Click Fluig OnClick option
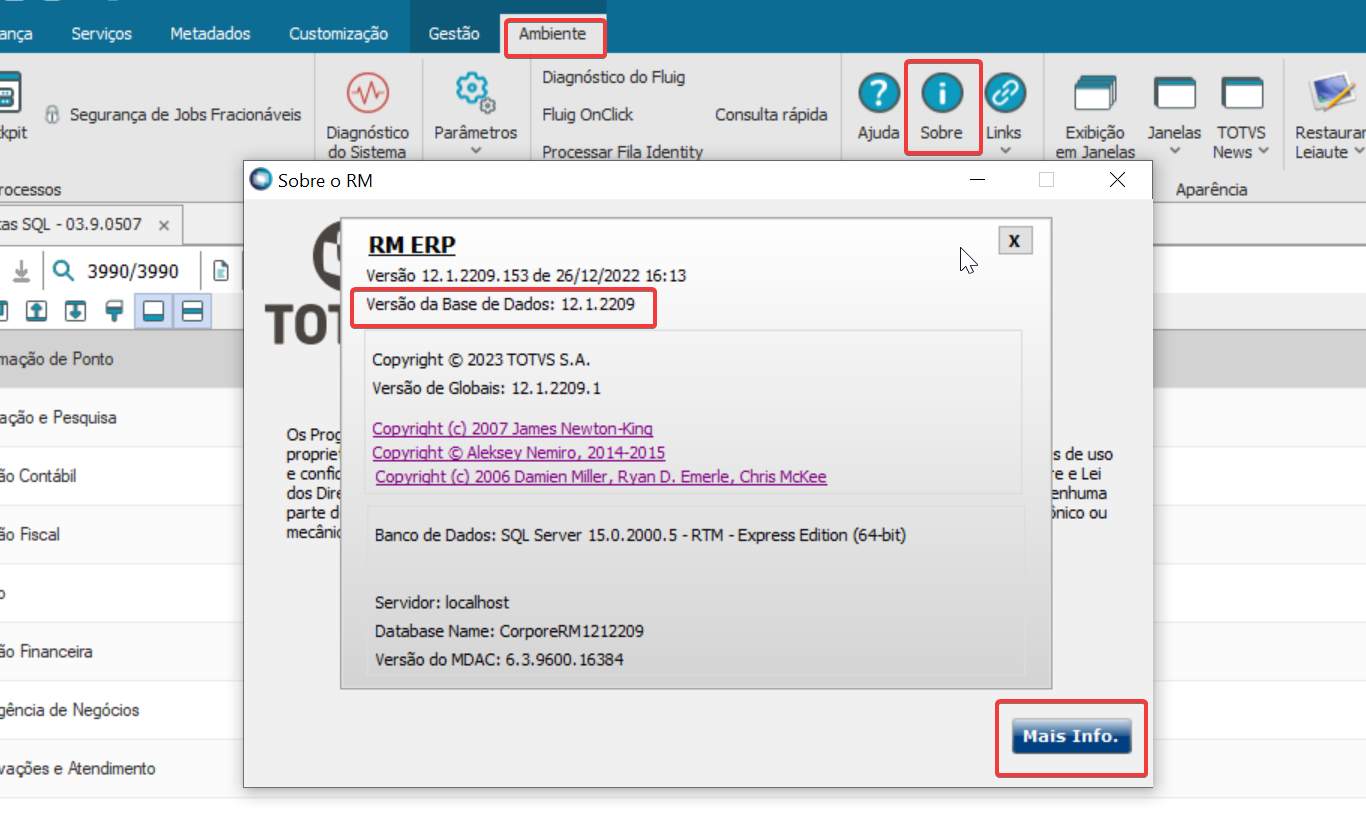 (587, 115)
